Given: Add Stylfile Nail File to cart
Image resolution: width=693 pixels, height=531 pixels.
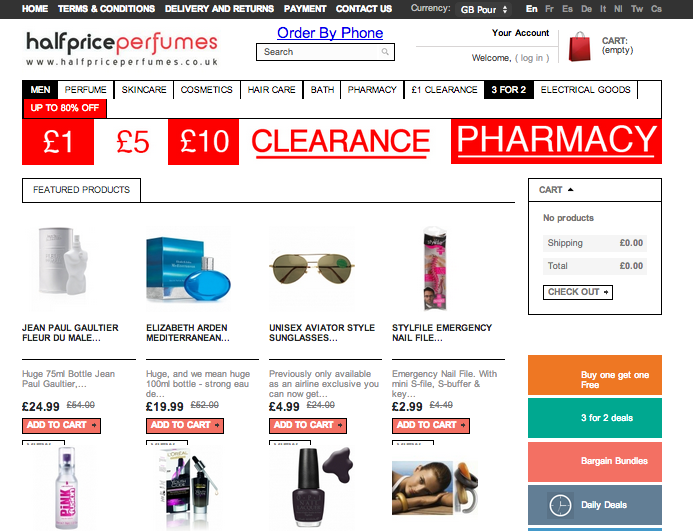Looking at the screenshot, I should pyautogui.click(x=430, y=425).
